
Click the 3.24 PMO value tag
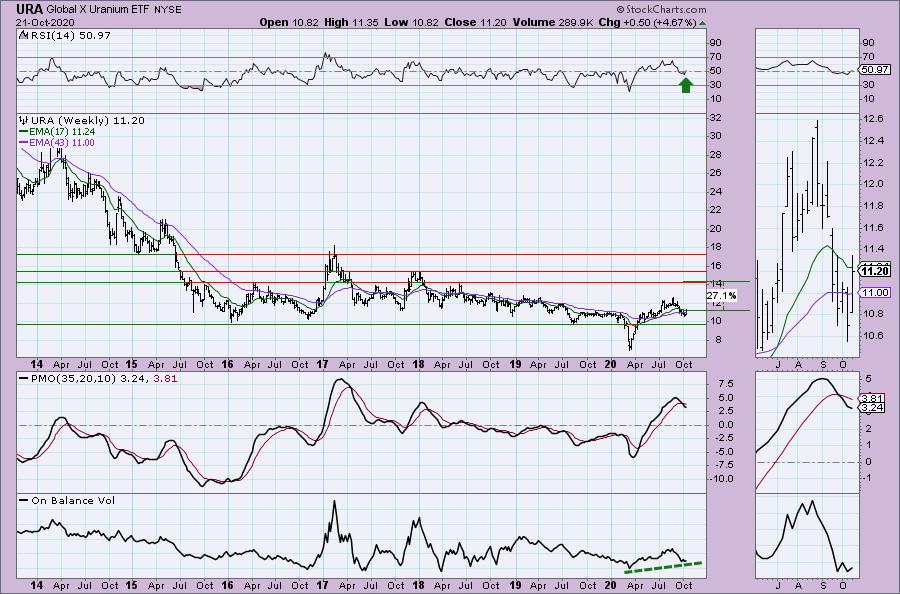pyautogui.click(x=872, y=407)
